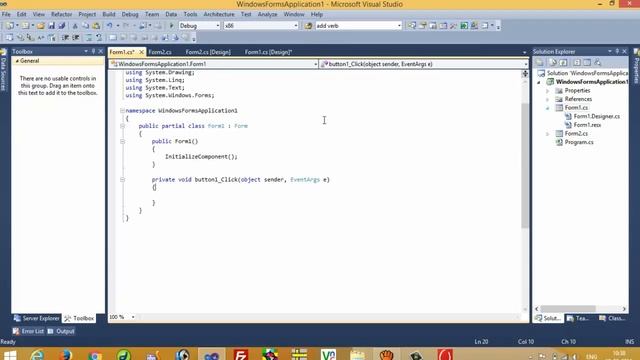Viewport: 640px width, 360px height.
Task: Click the Cut scissors icon
Action: (x=75, y=26)
